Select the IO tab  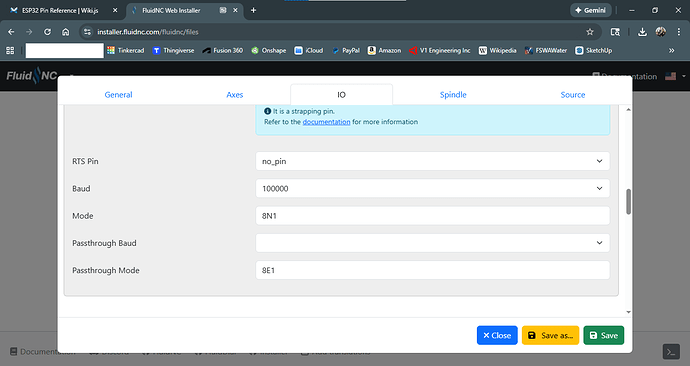tap(341, 95)
